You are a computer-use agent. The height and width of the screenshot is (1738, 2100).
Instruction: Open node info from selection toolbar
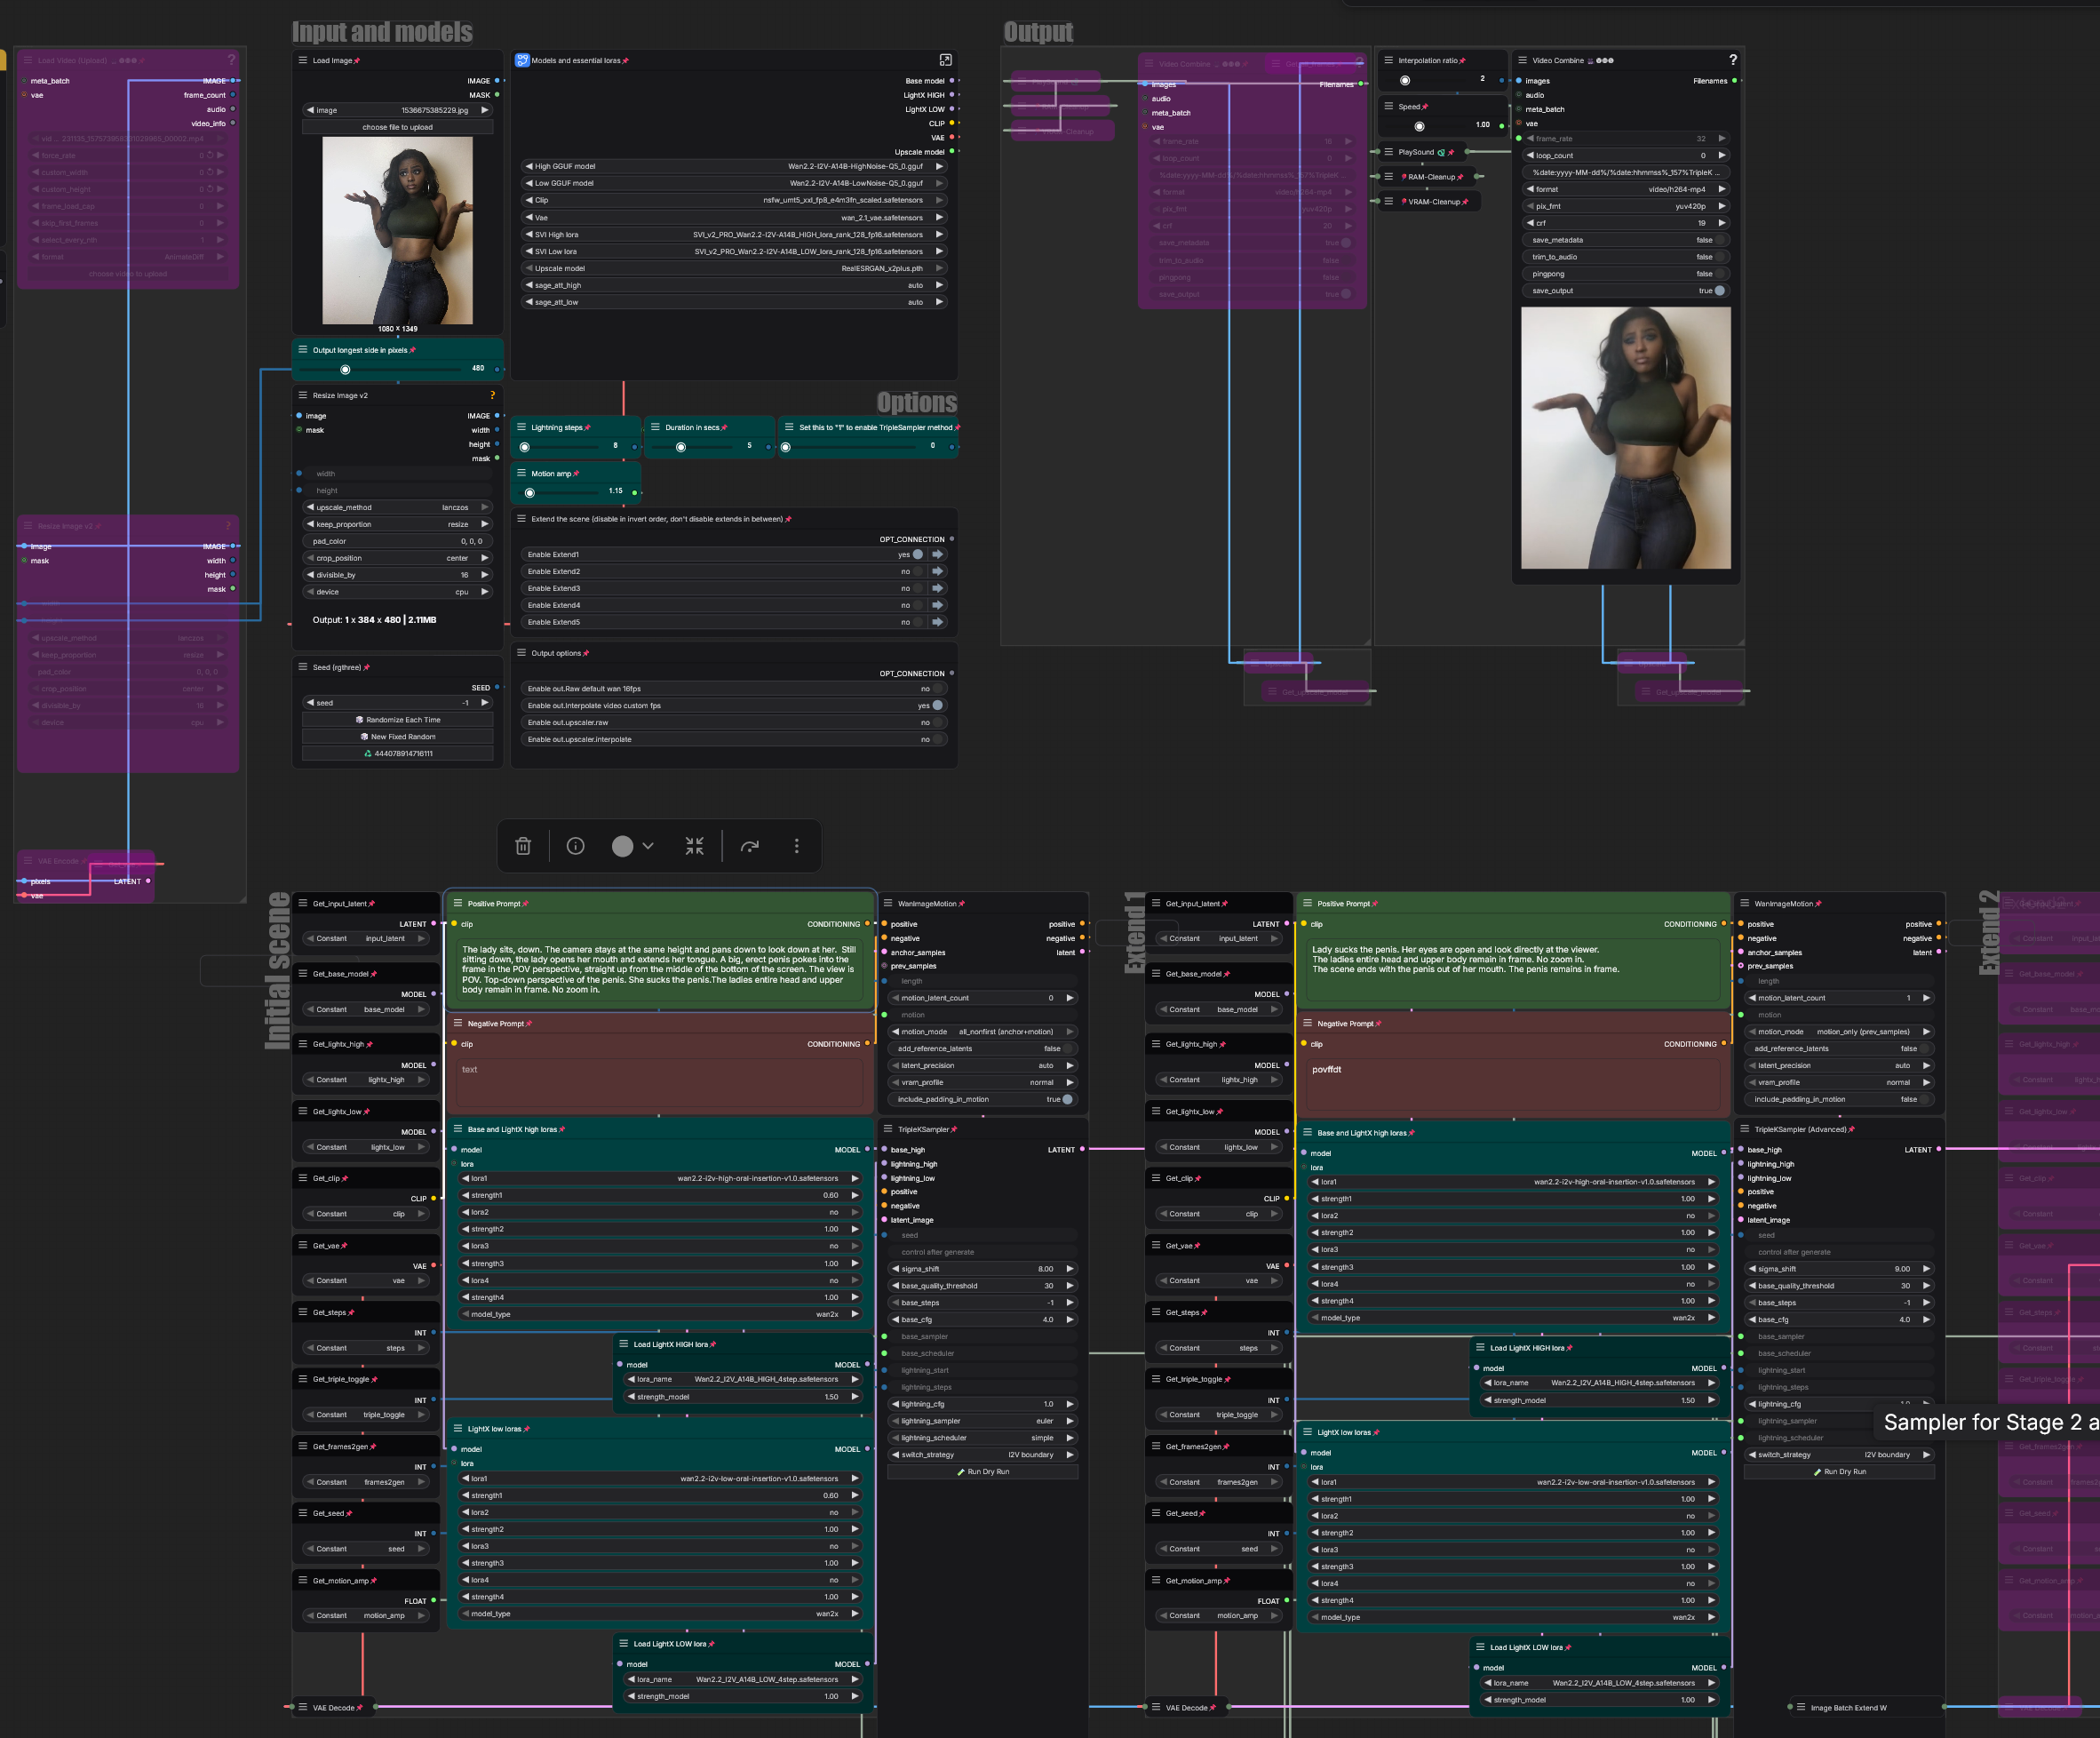click(575, 846)
